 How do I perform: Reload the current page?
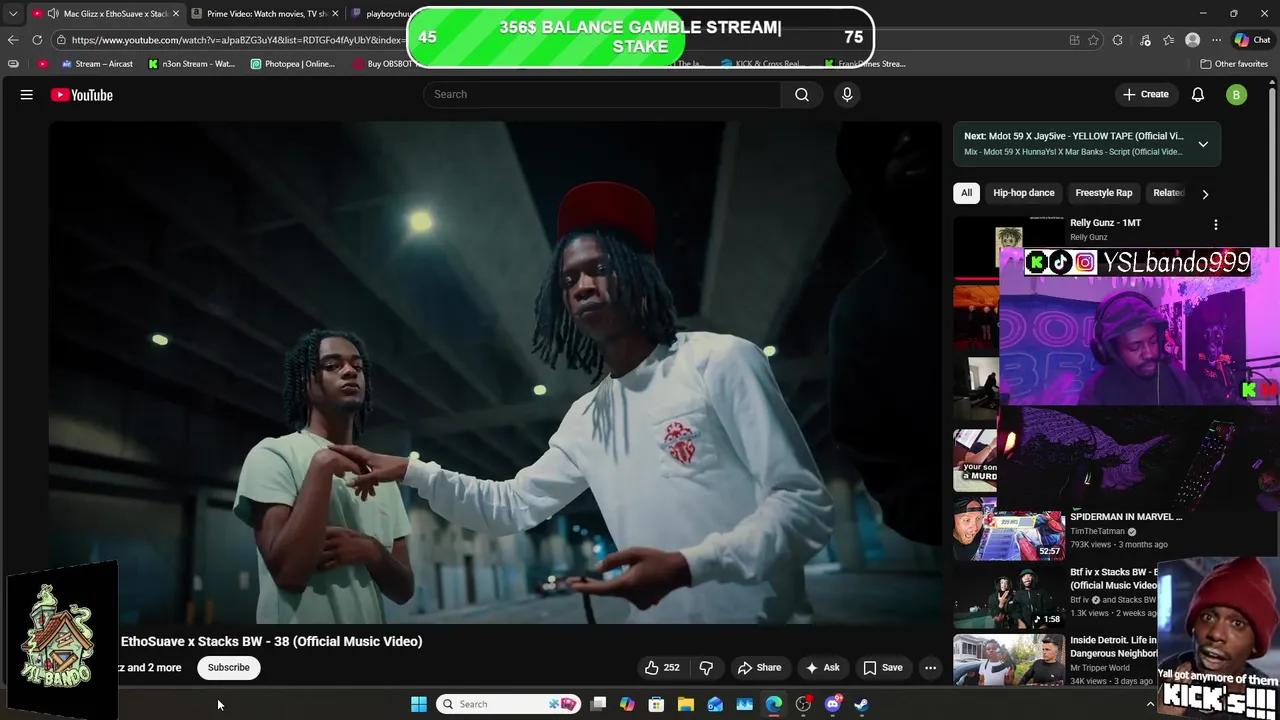(x=37, y=40)
